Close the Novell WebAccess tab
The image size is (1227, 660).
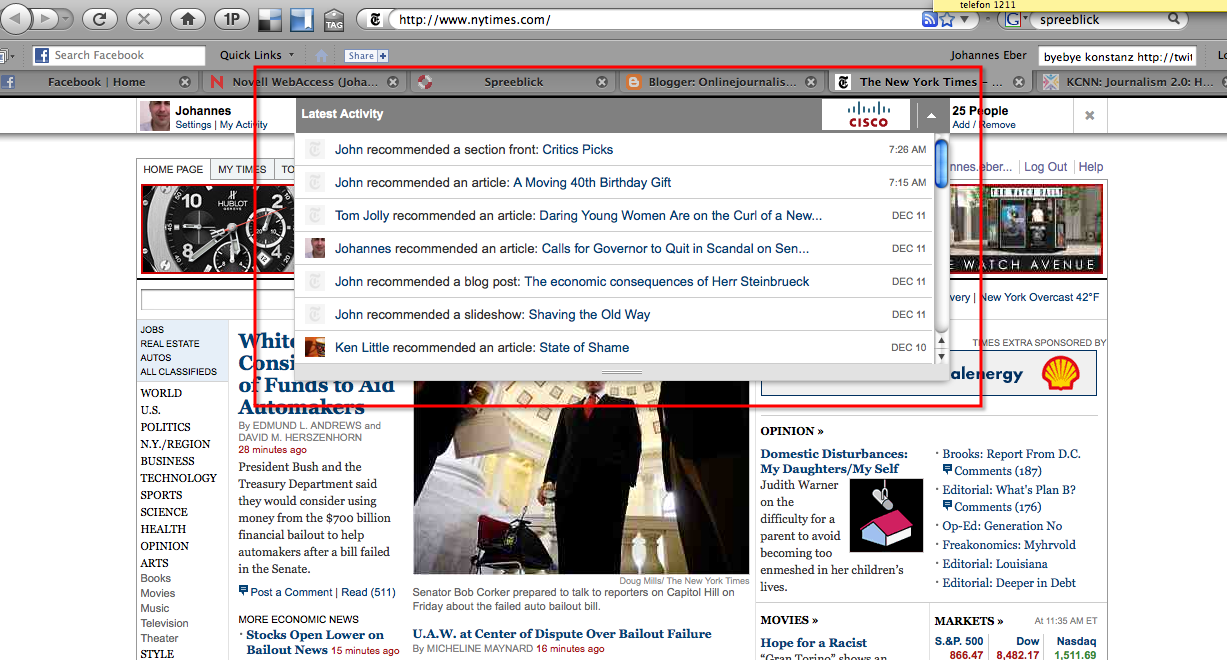tap(393, 82)
